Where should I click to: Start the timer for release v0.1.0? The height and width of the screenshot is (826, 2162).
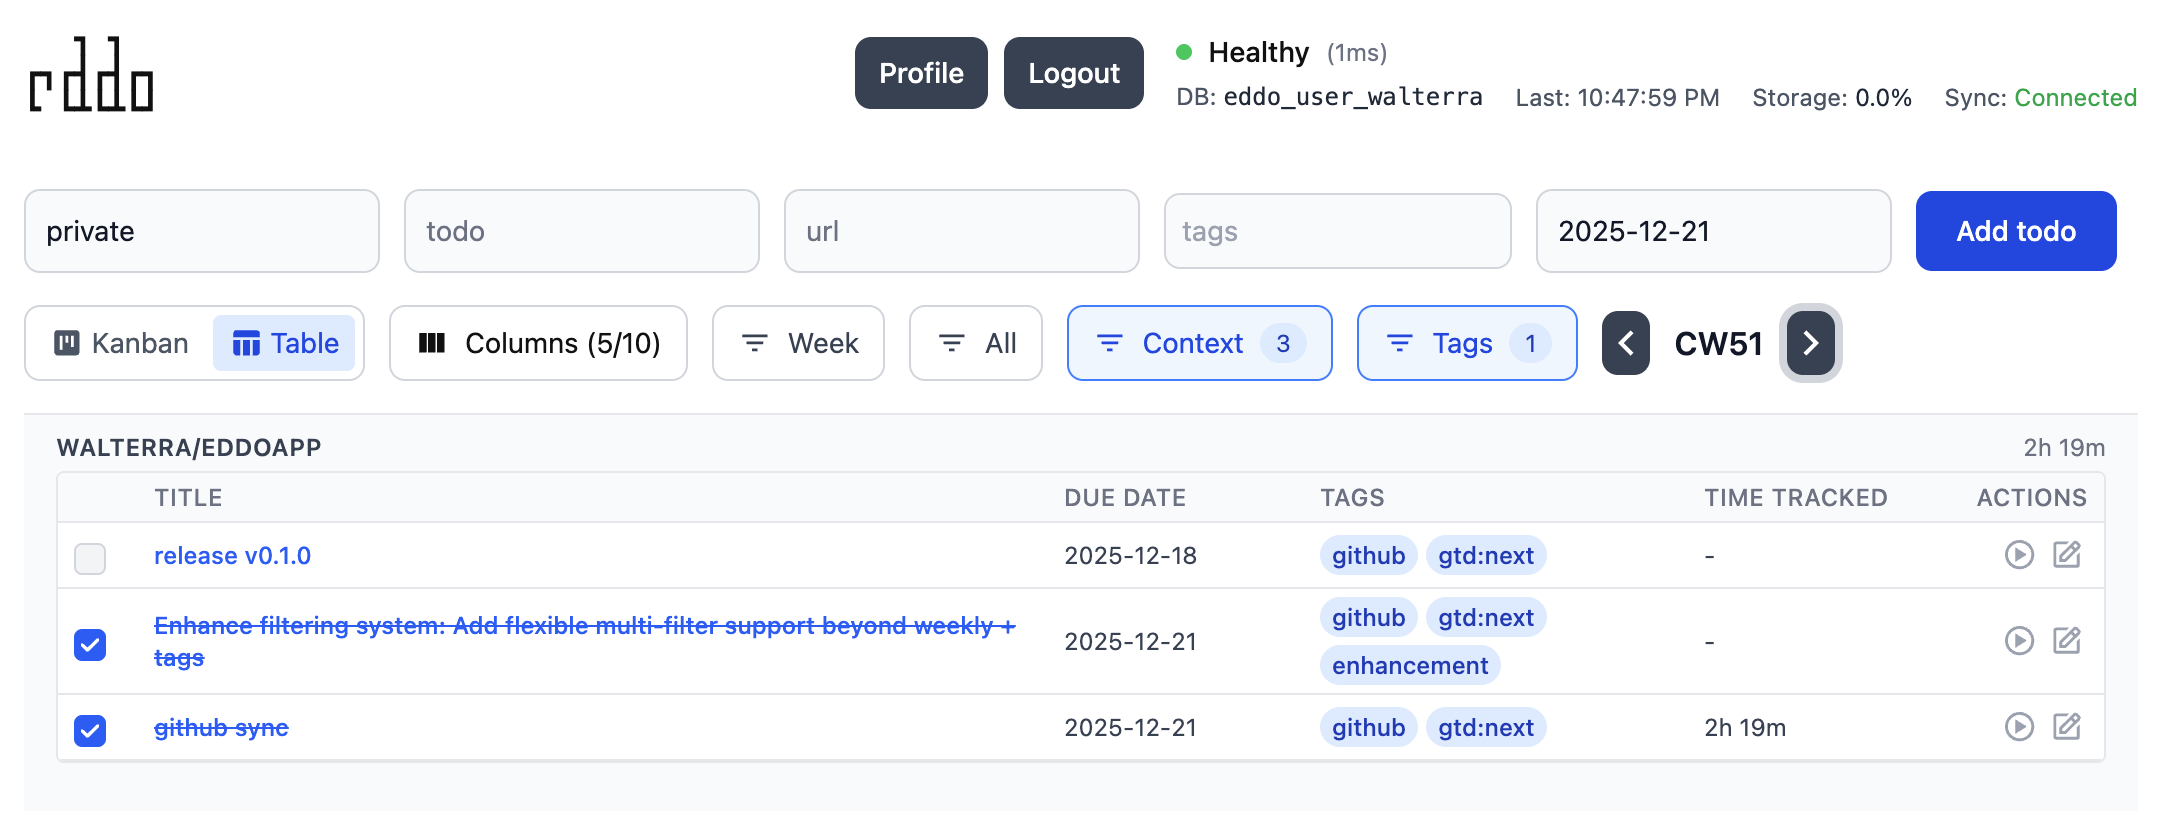coord(2019,555)
